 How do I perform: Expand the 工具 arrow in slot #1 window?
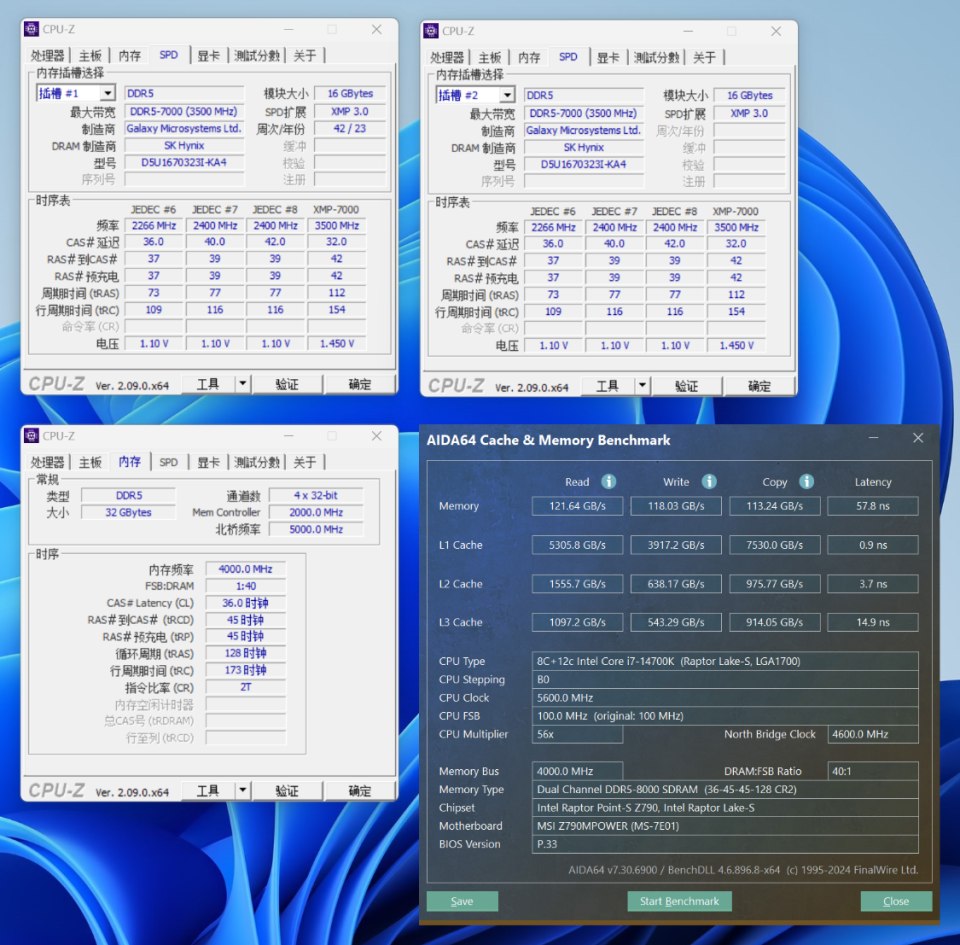(243, 384)
